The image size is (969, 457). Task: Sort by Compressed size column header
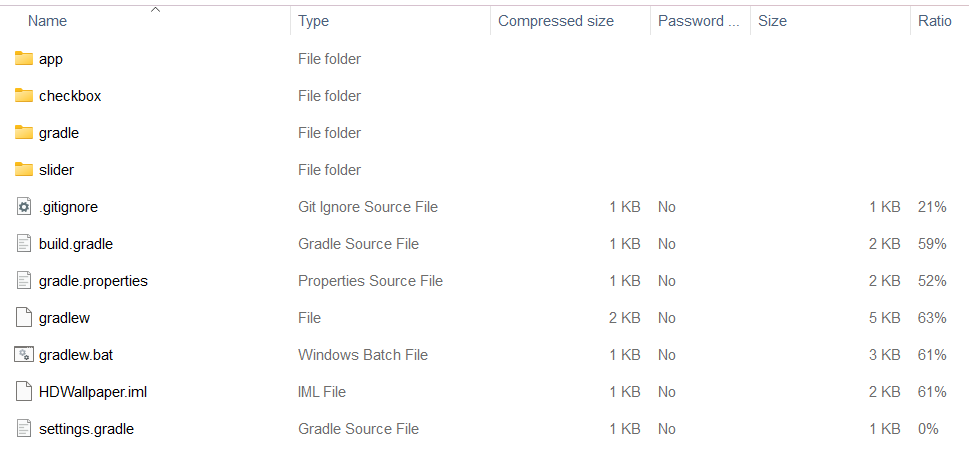pos(556,21)
